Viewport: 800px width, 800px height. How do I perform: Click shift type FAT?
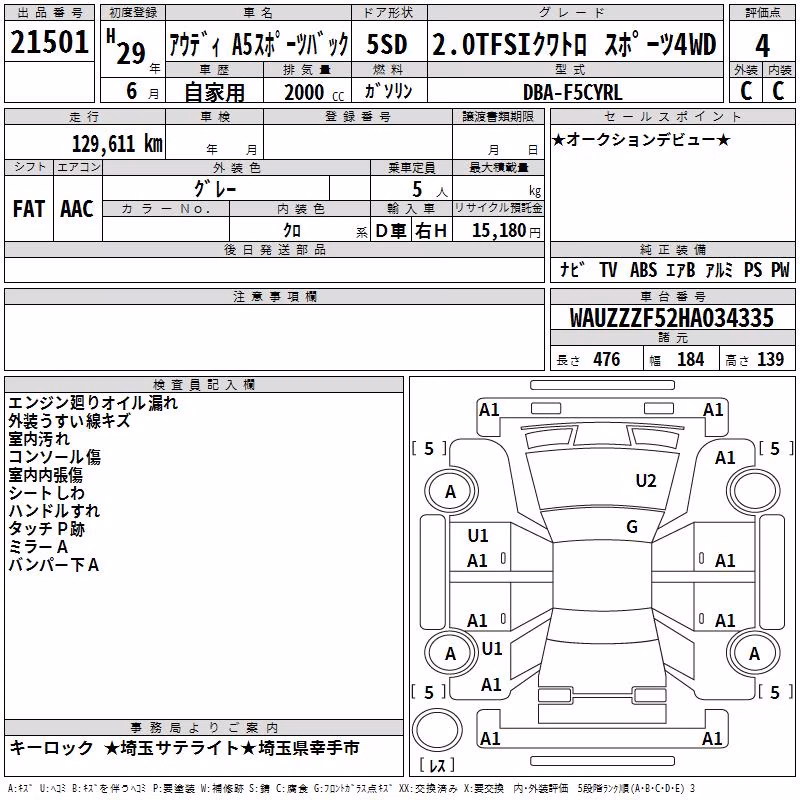pos(29,209)
